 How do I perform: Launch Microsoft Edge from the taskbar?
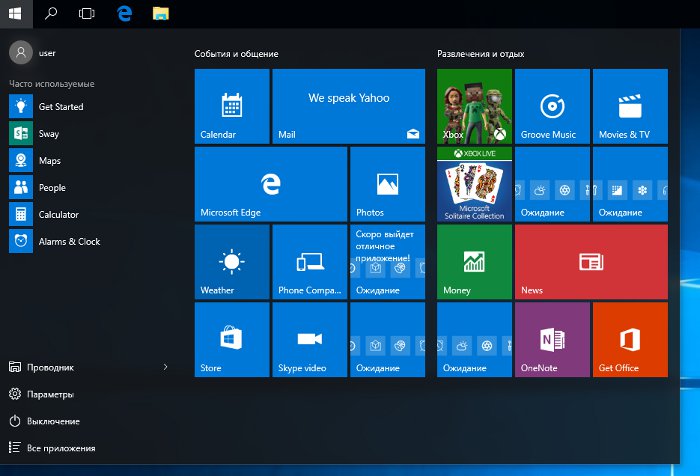pyautogui.click(x=124, y=13)
